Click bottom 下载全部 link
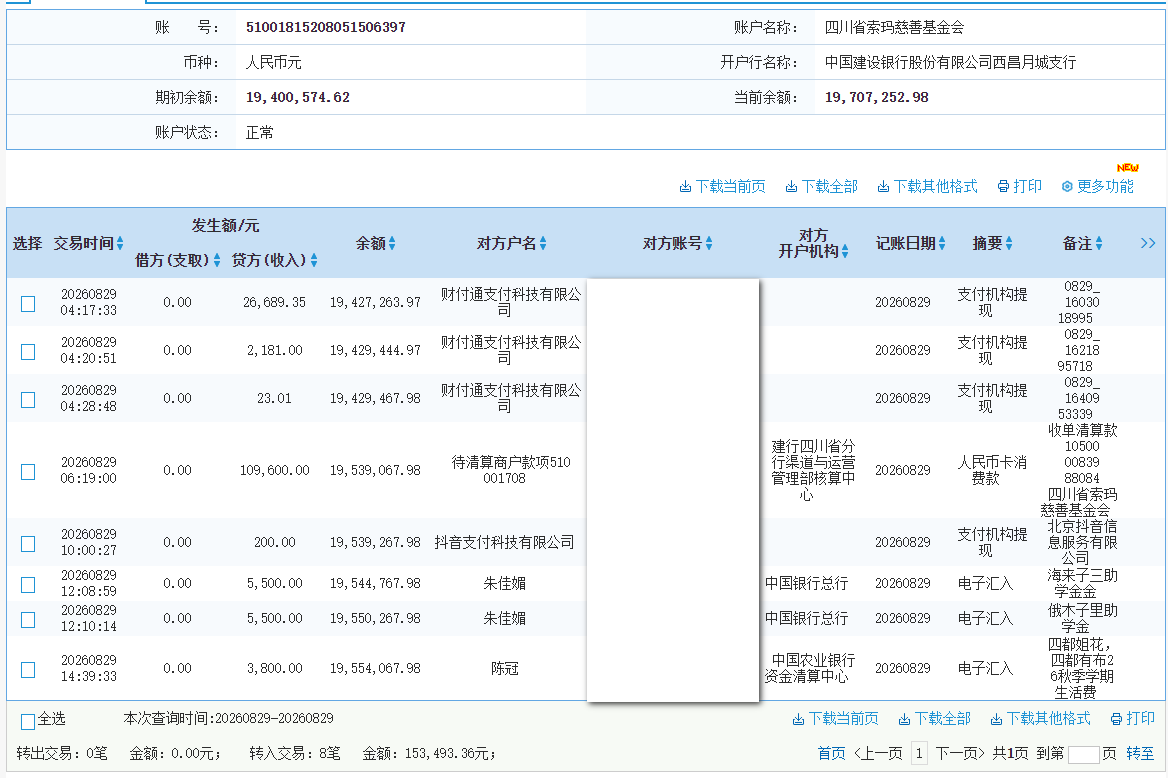The height and width of the screenshot is (778, 1168). point(935,718)
